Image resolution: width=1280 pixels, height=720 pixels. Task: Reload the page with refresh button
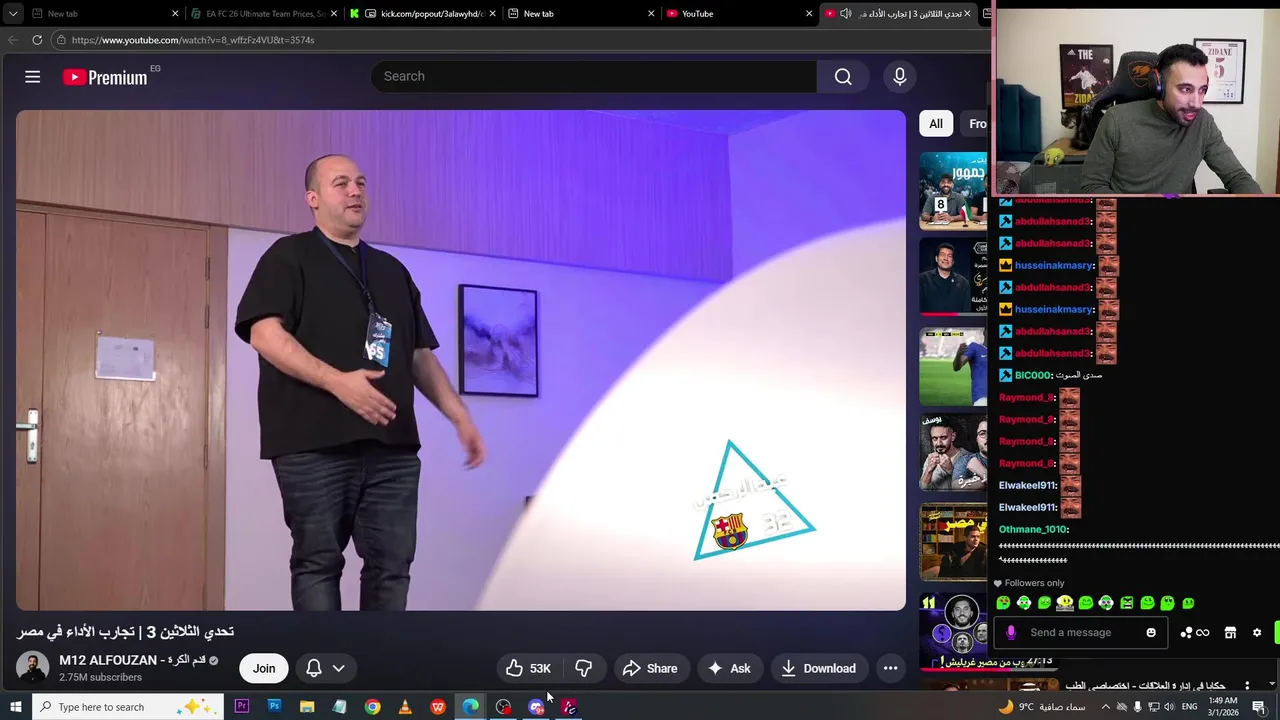[37, 40]
